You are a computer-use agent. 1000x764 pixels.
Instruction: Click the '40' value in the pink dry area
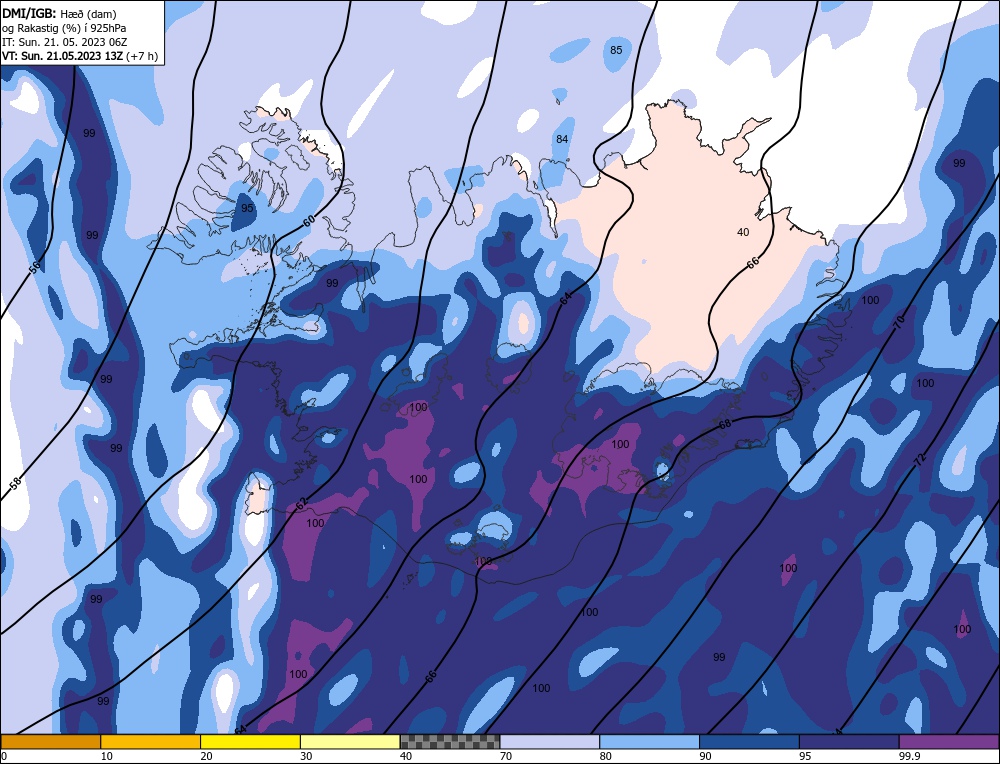pos(743,232)
